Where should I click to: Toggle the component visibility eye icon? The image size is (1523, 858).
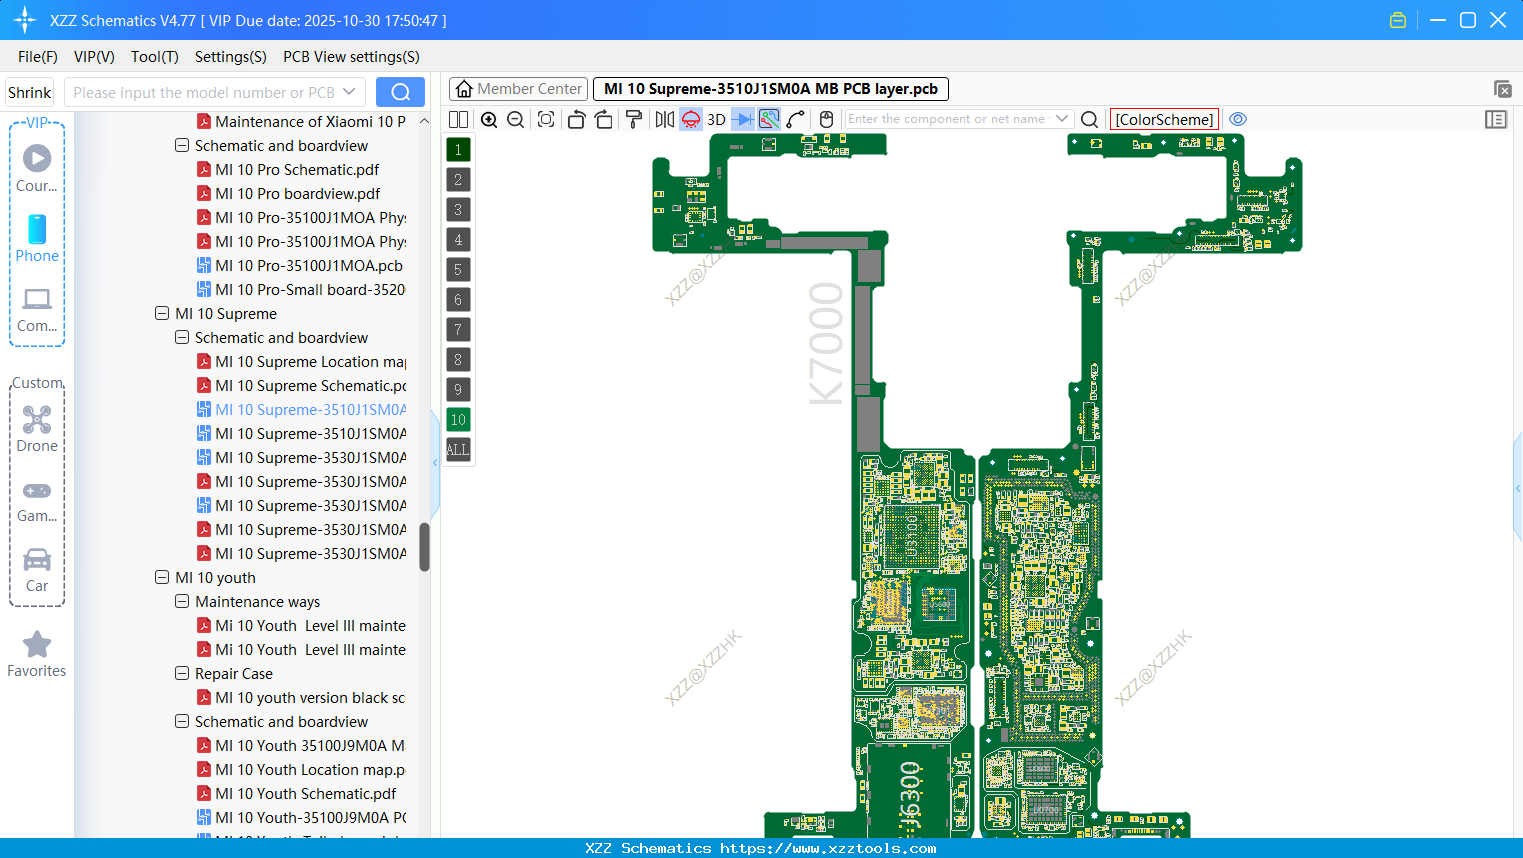click(1238, 119)
